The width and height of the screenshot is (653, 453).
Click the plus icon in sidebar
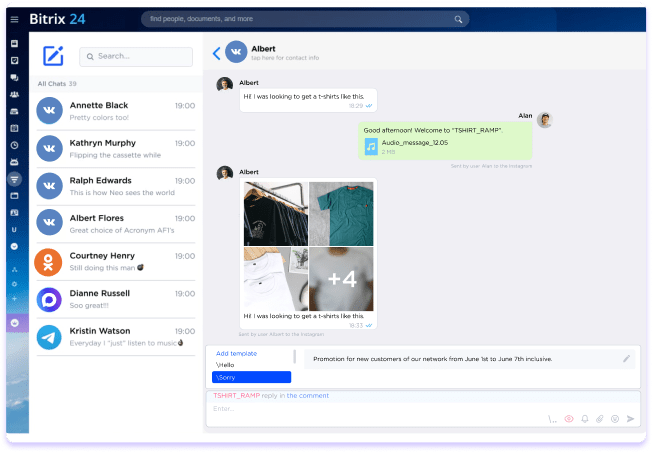point(15,299)
